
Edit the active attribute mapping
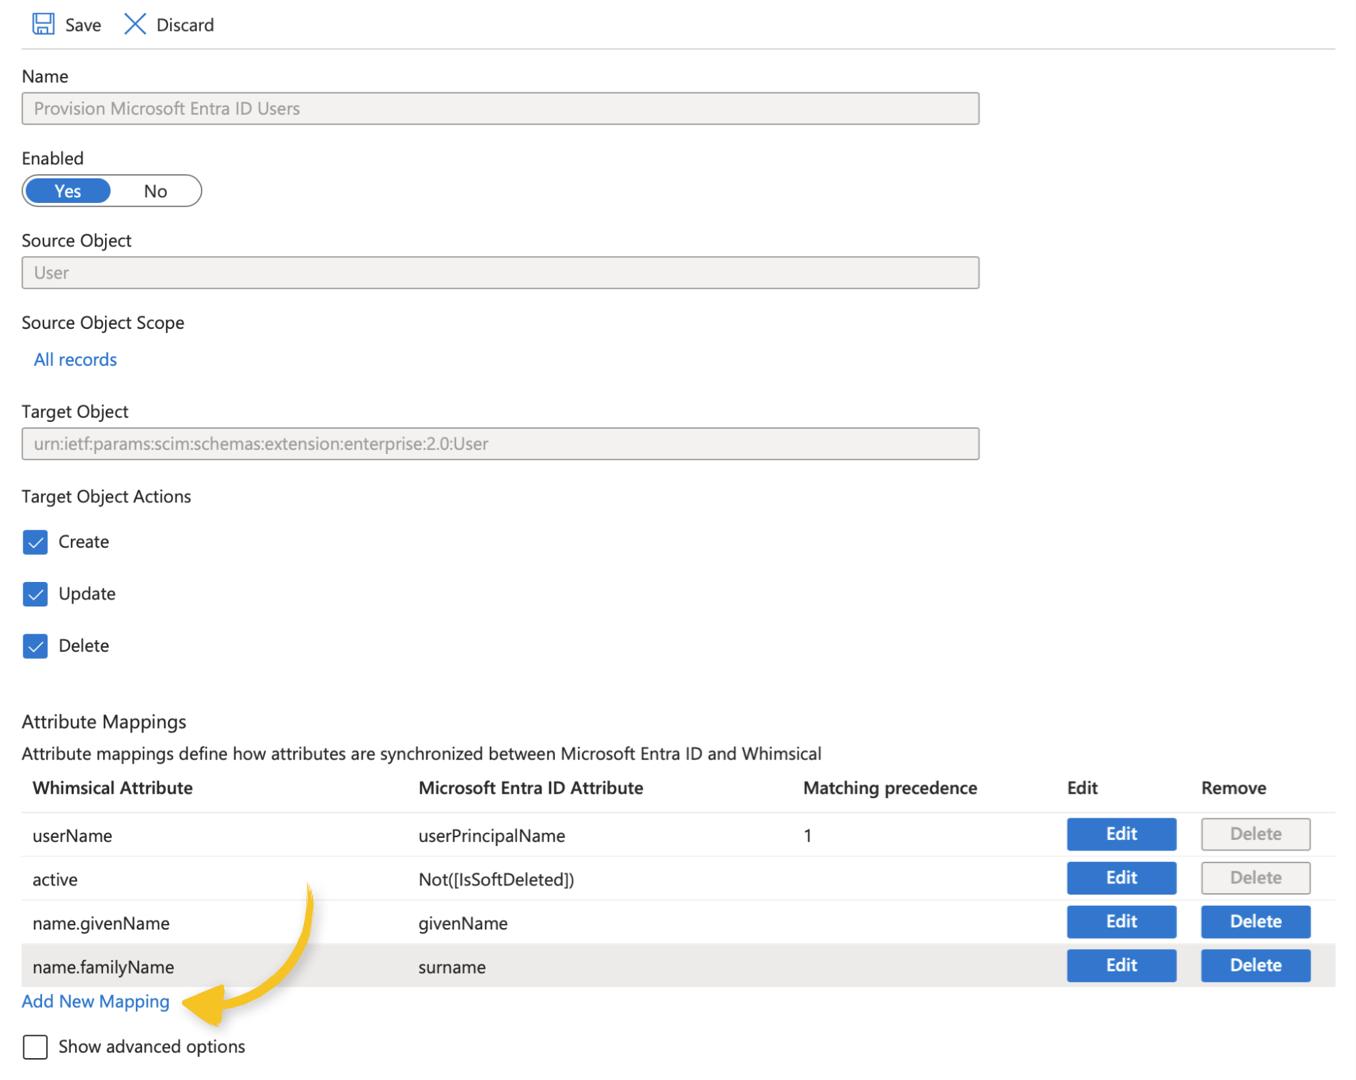click(x=1121, y=878)
